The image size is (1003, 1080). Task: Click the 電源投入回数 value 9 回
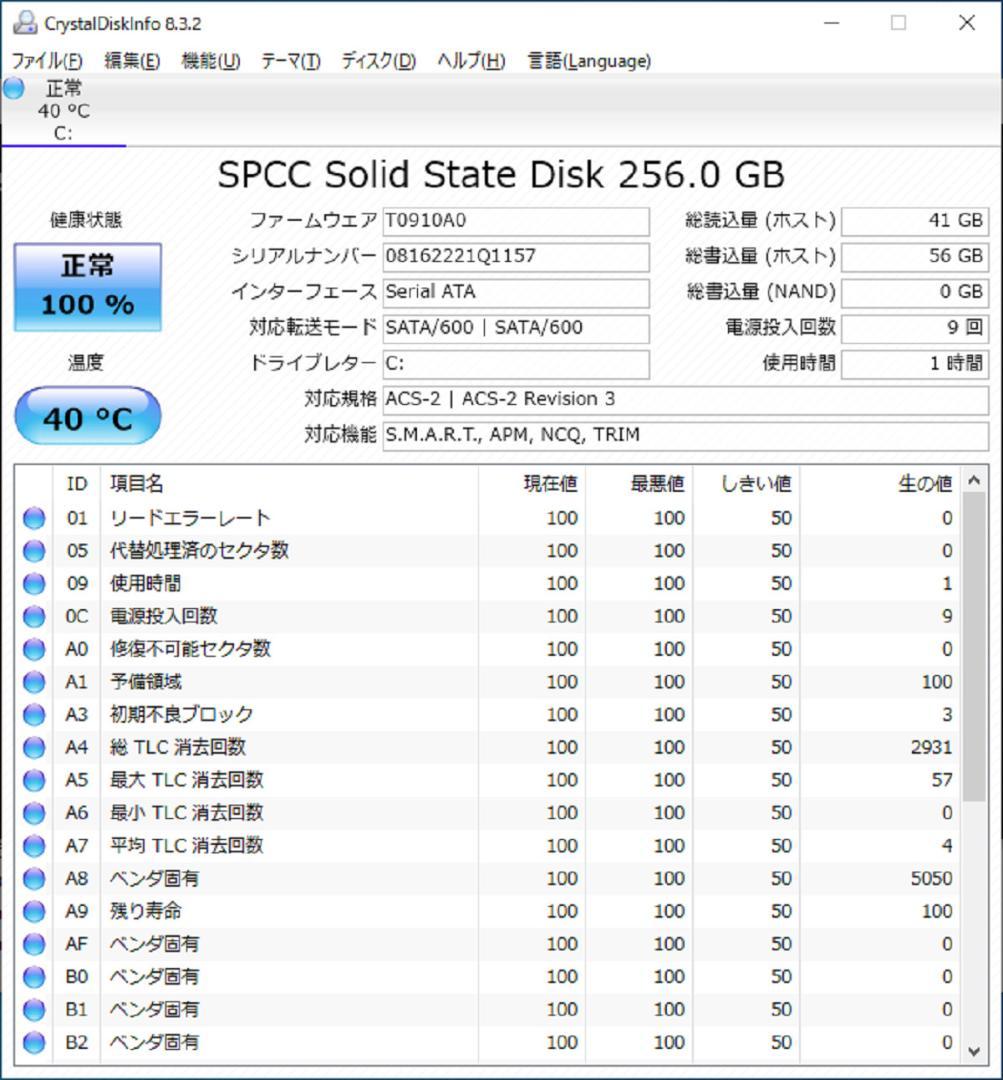(x=915, y=329)
